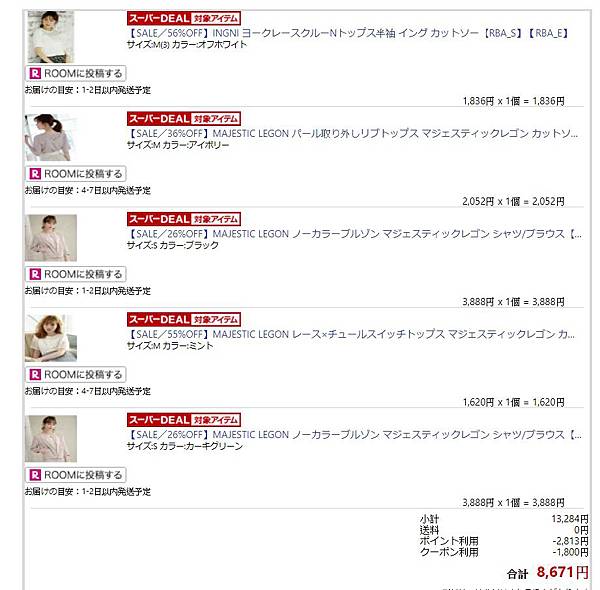Click ROOM post button for mint top
600x590 pixels.
coord(75,374)
